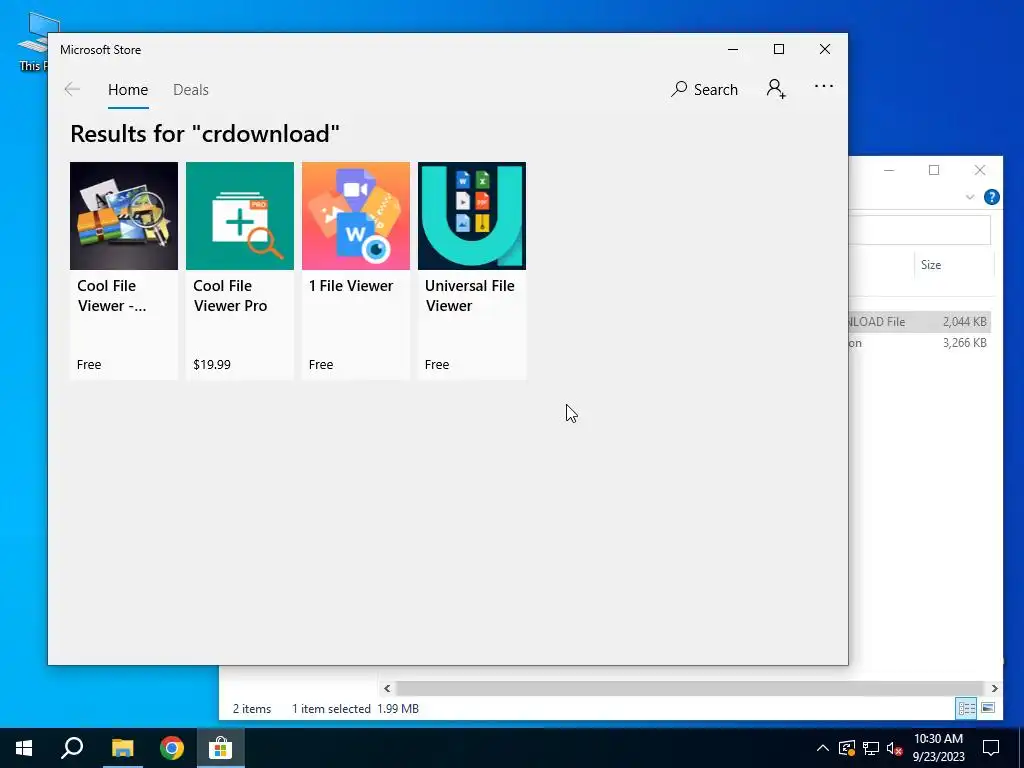Open File Explorer from the taskbar
This screenshot has width=1024, height=768.
[x=122, y=748]
